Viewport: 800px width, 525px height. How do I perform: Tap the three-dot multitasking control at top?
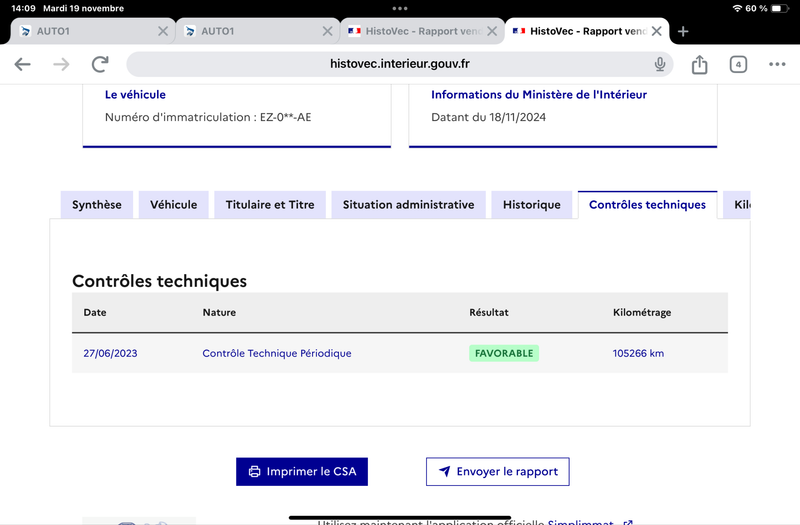399,8
